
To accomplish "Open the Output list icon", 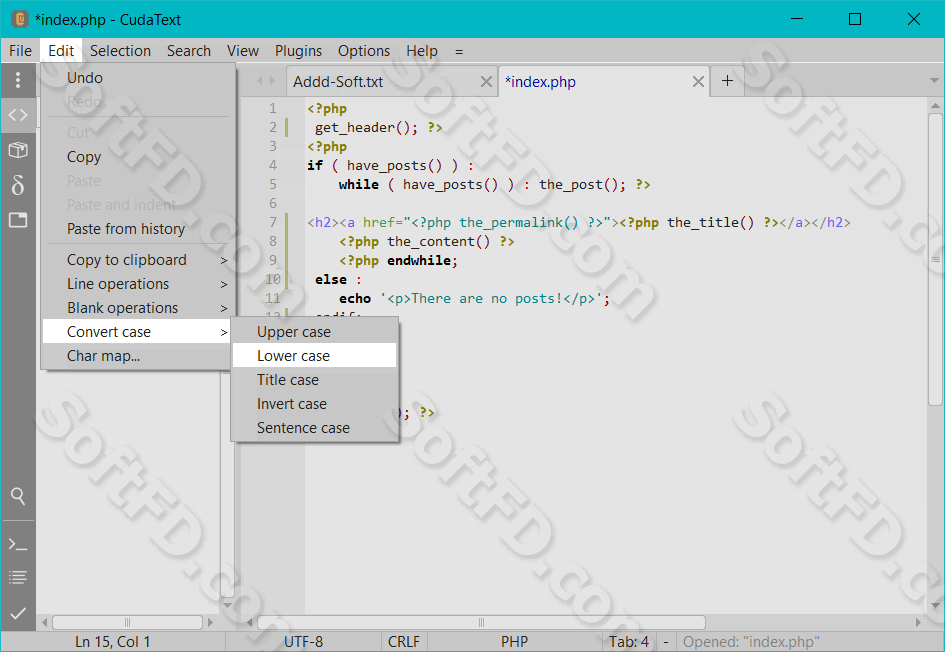I will (18, 578).
